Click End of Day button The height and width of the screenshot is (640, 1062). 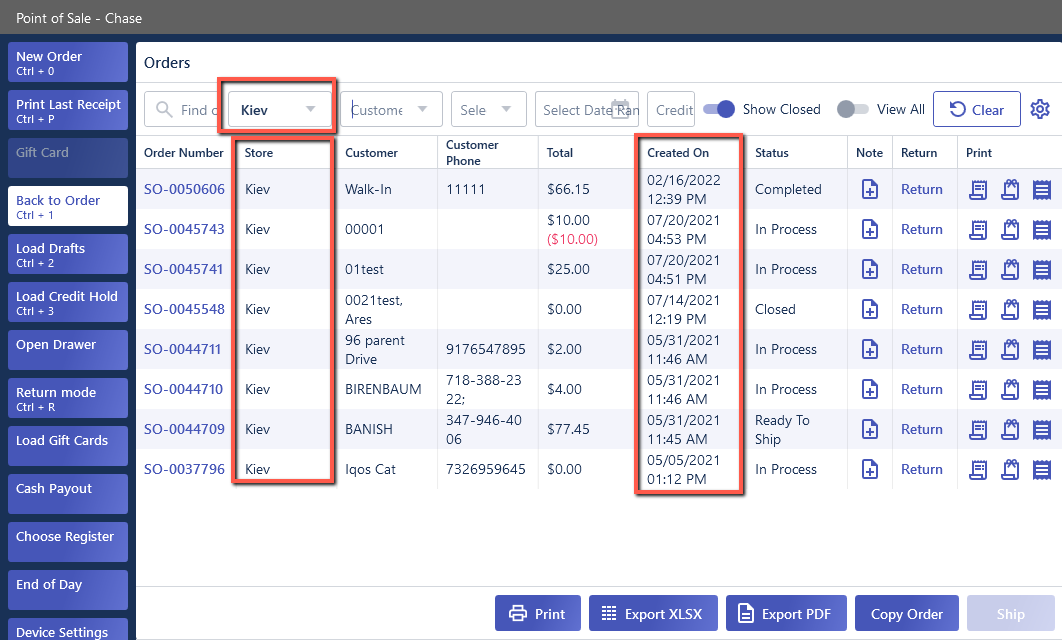68,591
